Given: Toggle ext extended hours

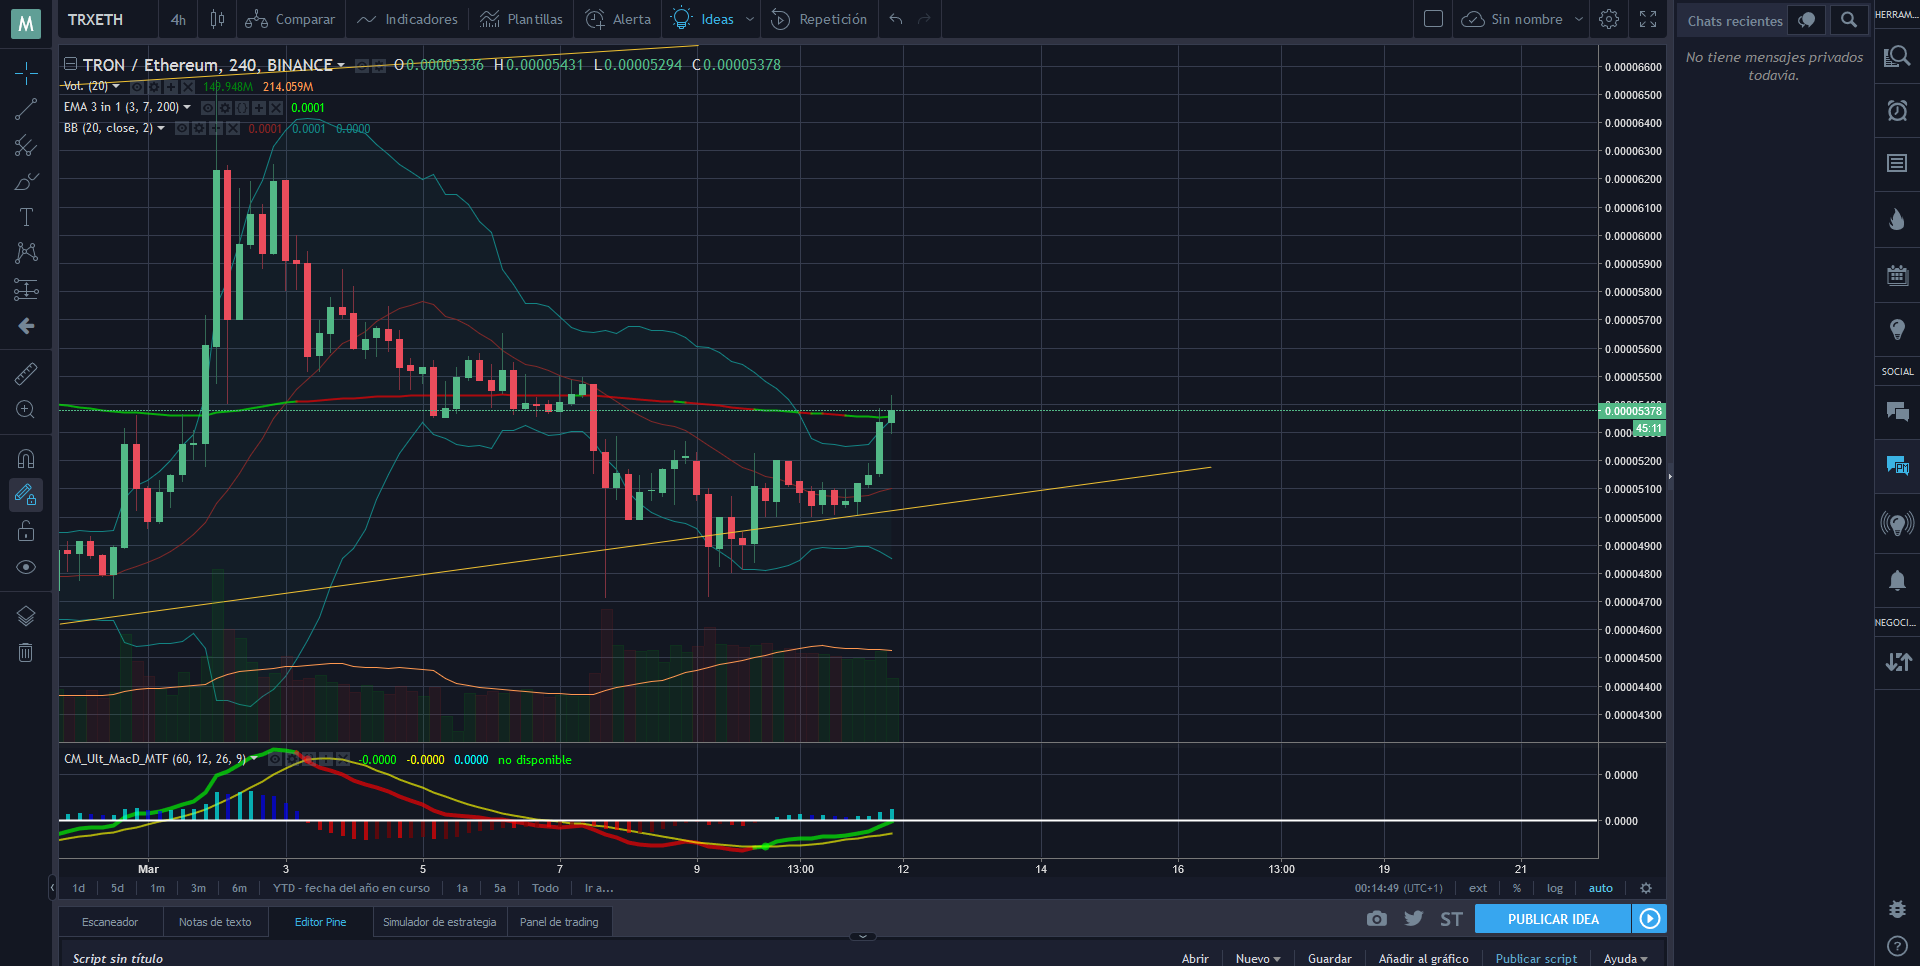Looking at the screenshot, I should point(1478,888).
